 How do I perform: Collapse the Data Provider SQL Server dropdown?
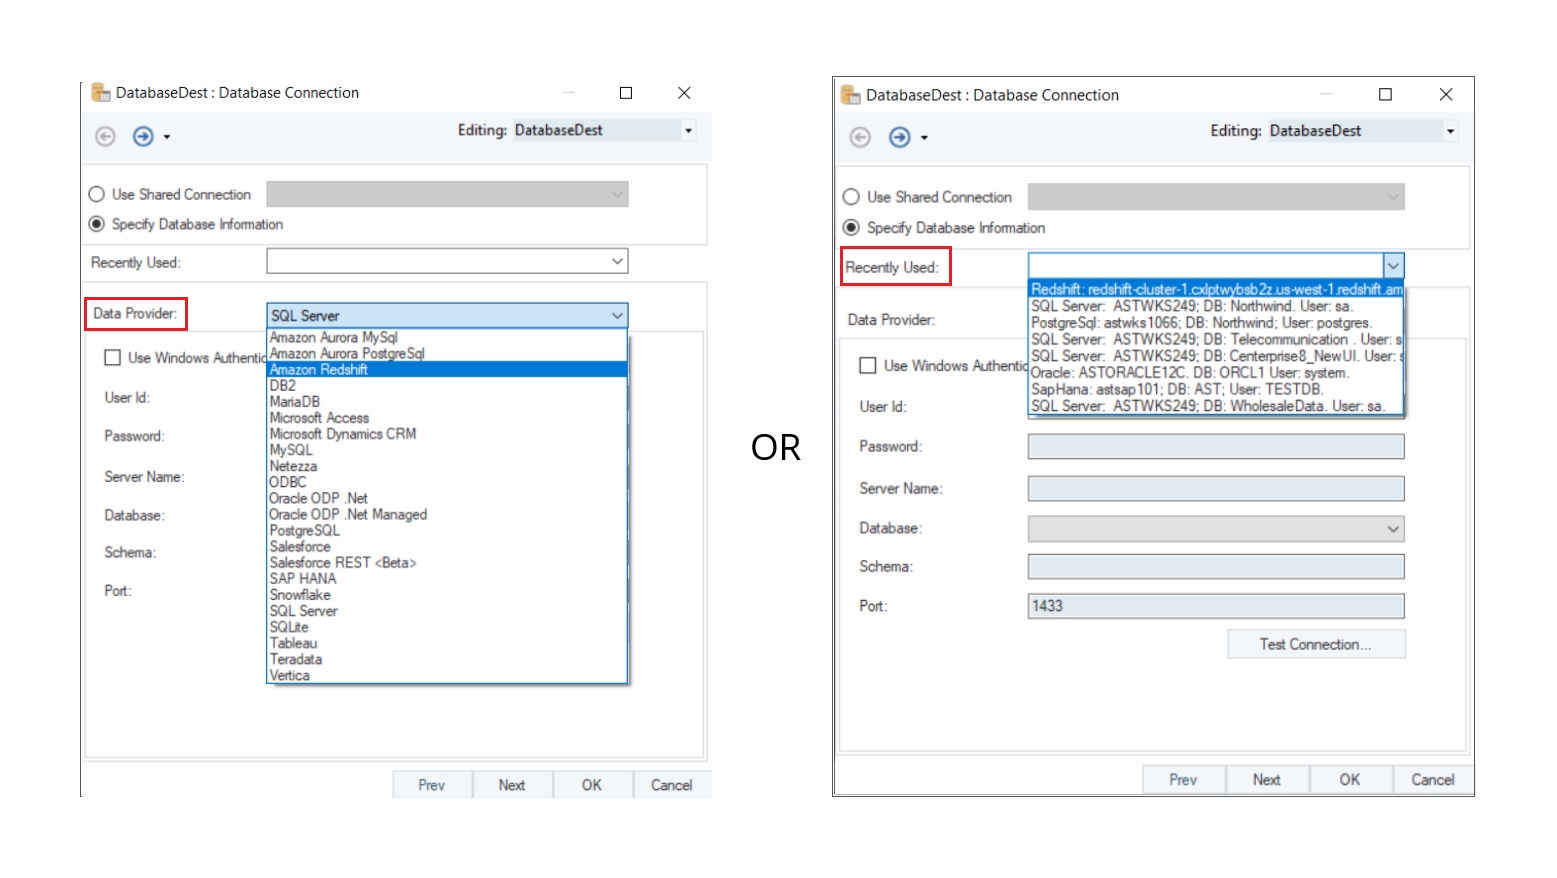point(617,316)
